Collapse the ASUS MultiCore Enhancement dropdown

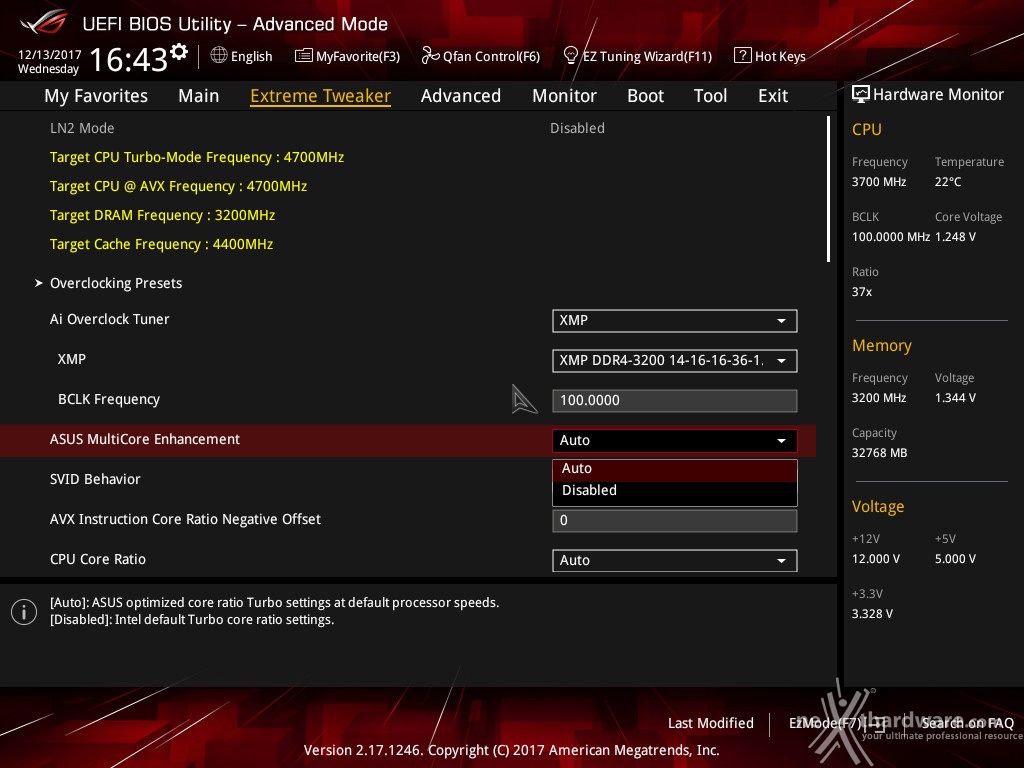coord(675,440)
